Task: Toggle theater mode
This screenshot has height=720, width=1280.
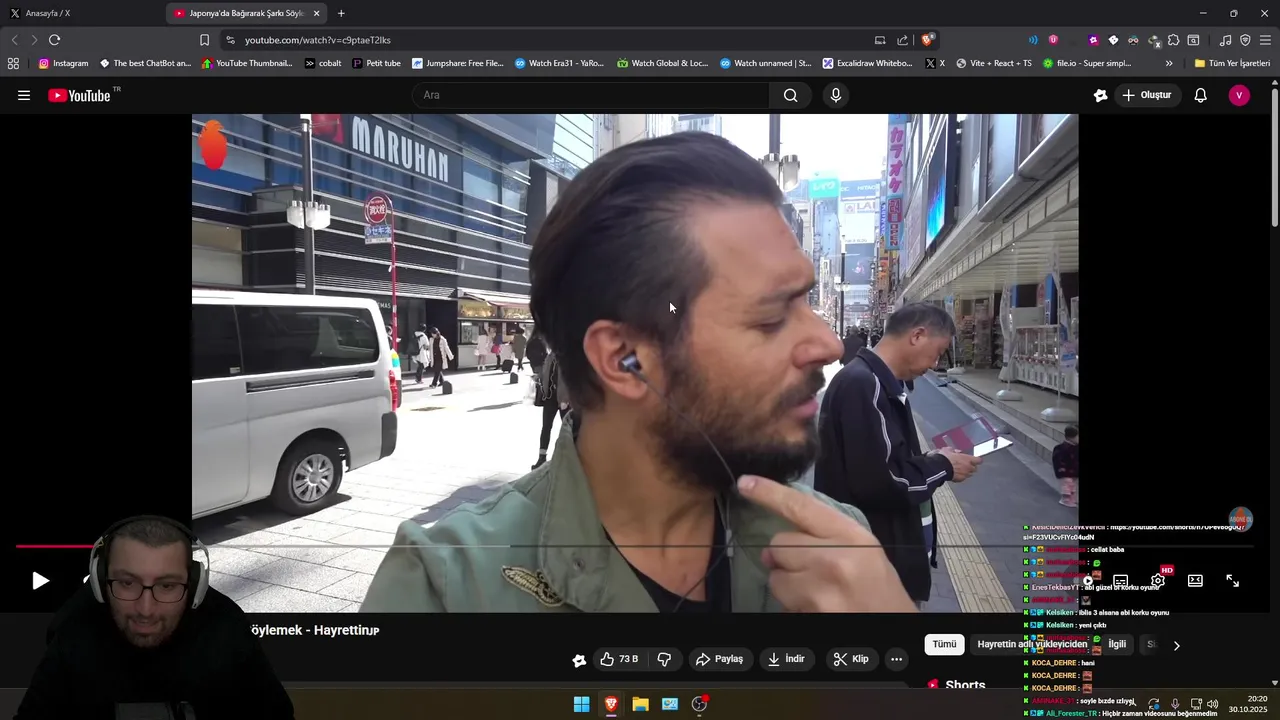Action: [x=1195, y=580]
